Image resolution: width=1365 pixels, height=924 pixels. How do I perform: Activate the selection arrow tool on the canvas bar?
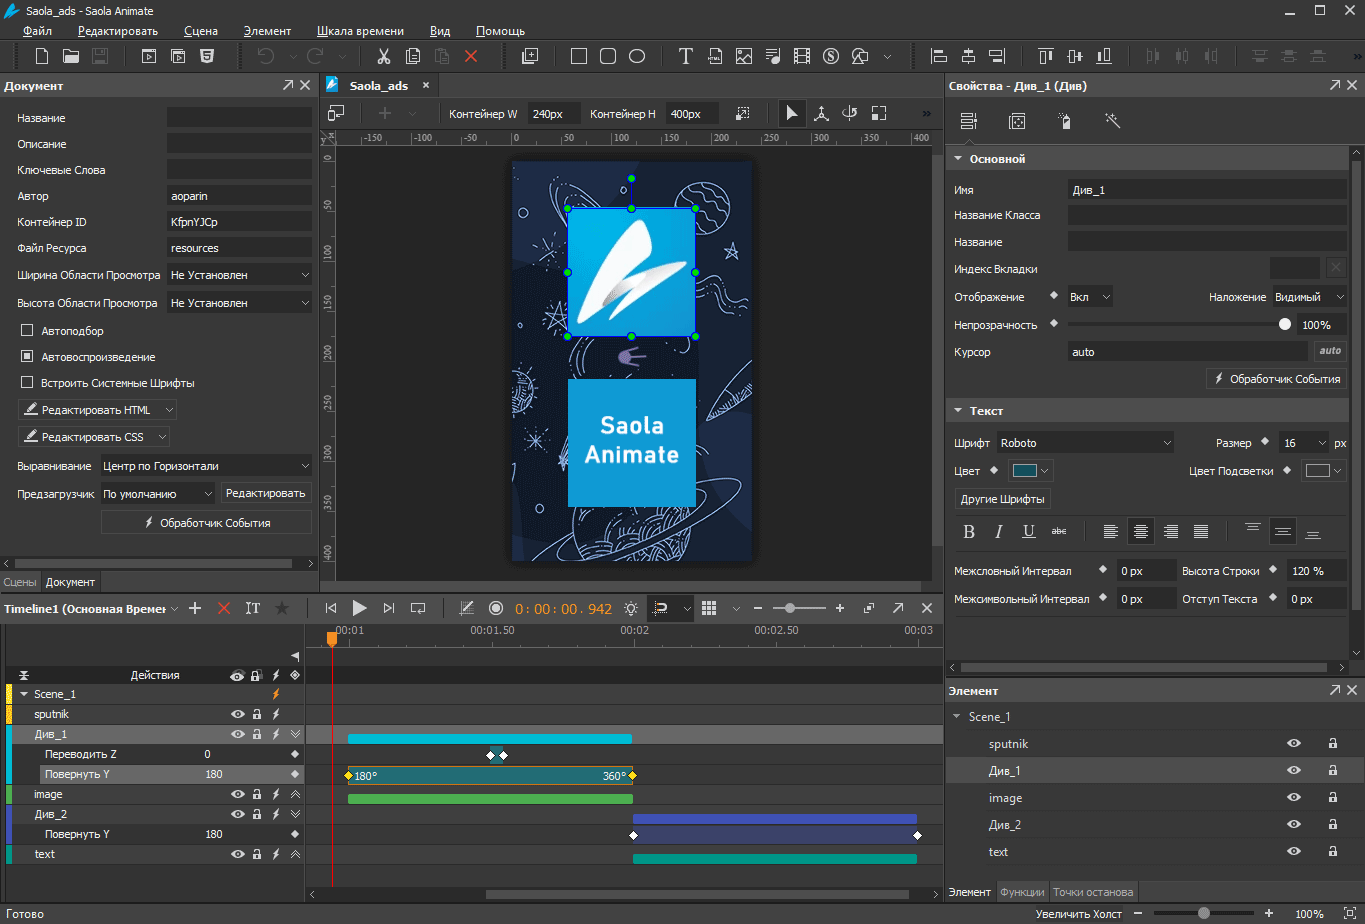tap(792, 113)
